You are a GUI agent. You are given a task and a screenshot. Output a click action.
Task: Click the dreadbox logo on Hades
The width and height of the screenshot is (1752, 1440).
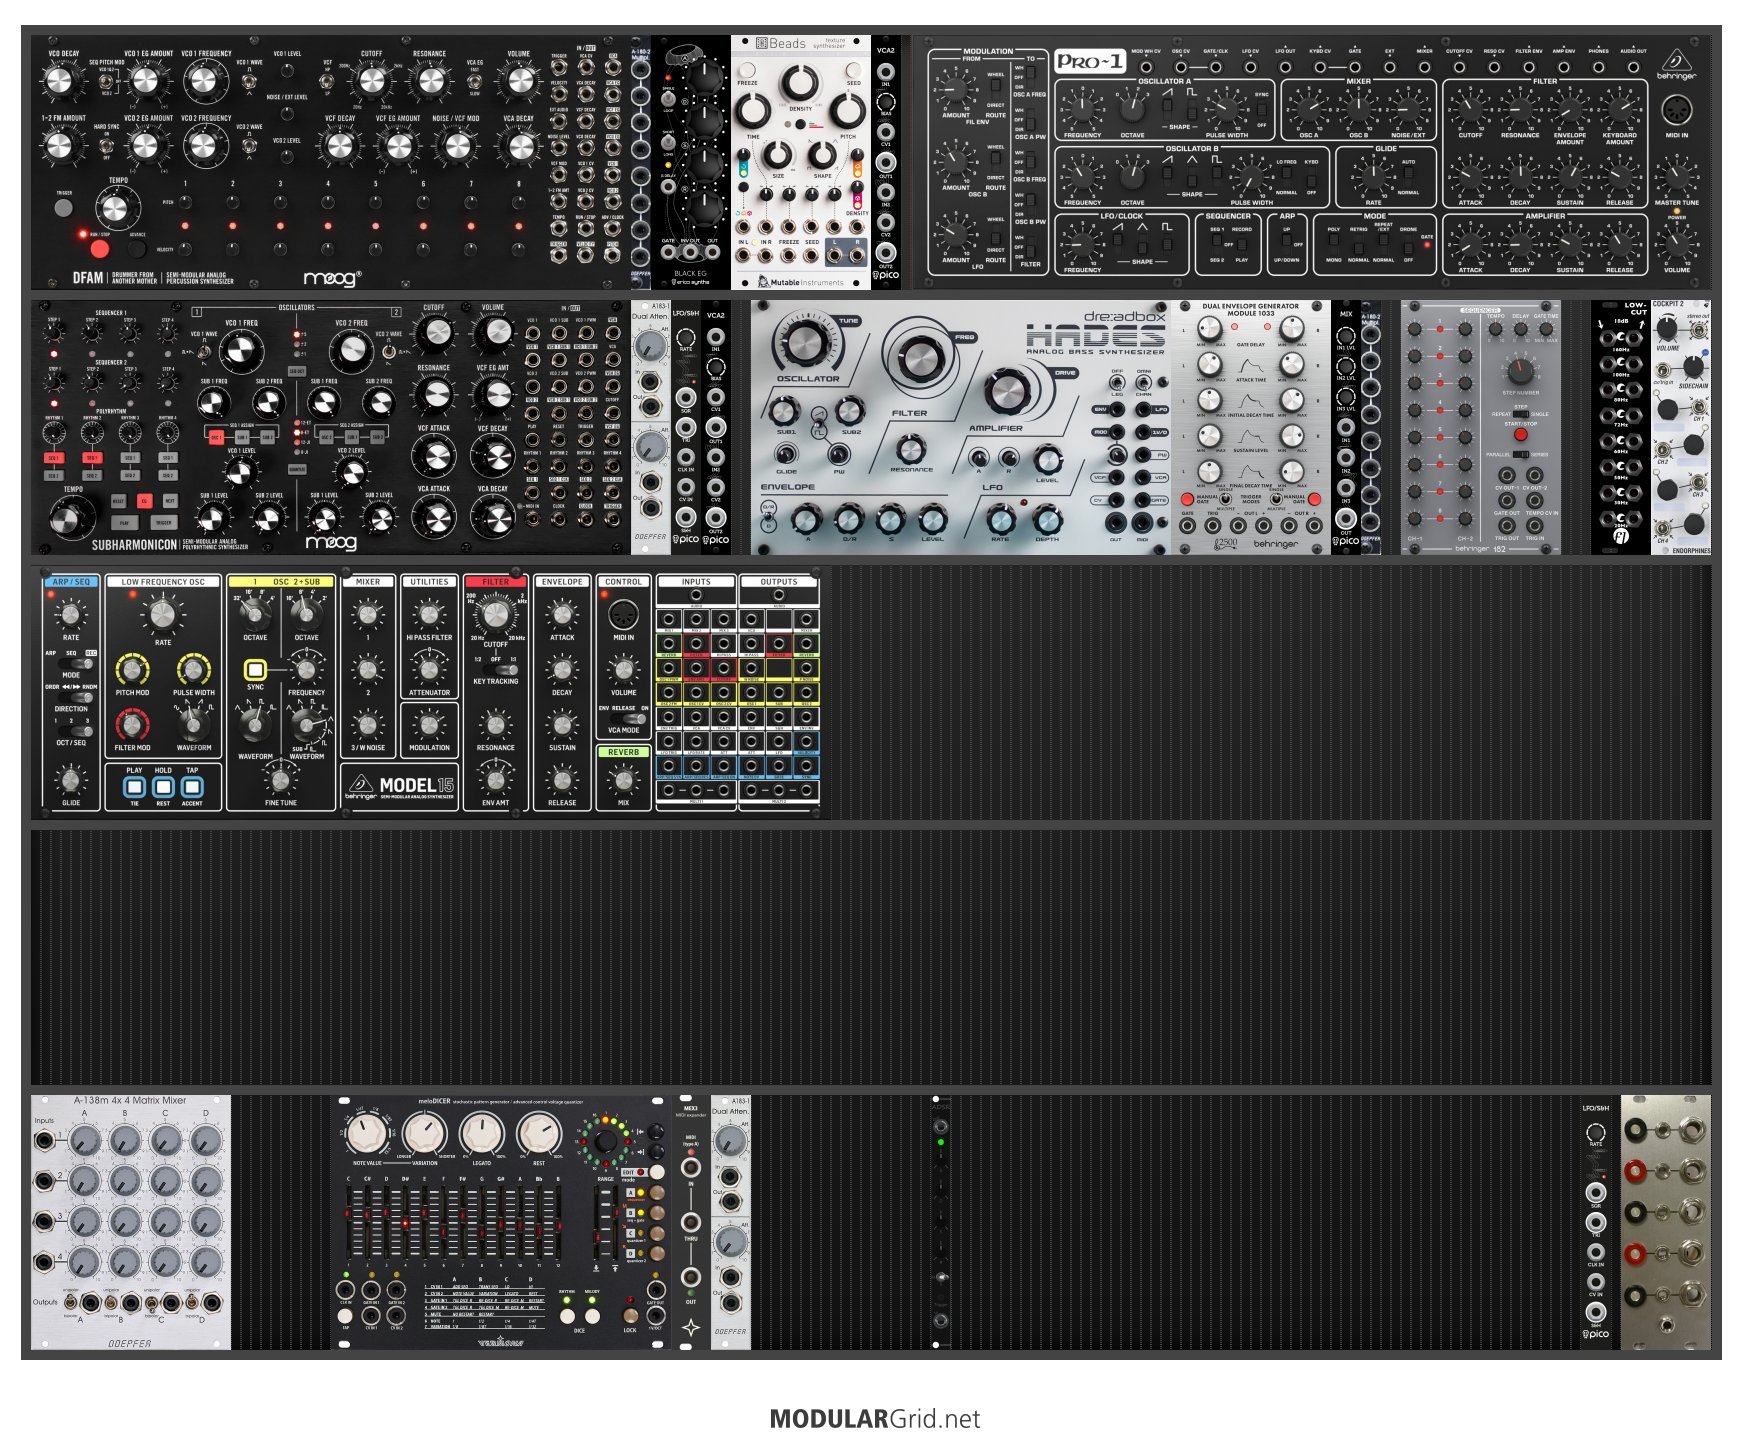coord(1125,316)
